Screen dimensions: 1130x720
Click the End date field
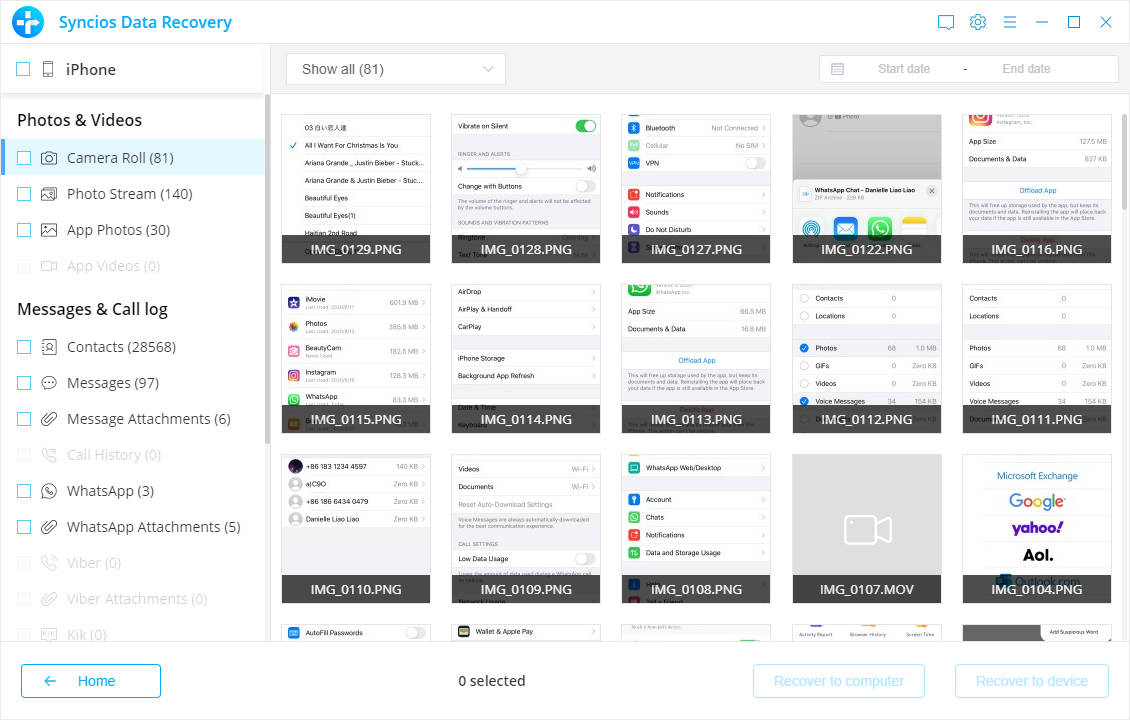[x=1026, y=69]
